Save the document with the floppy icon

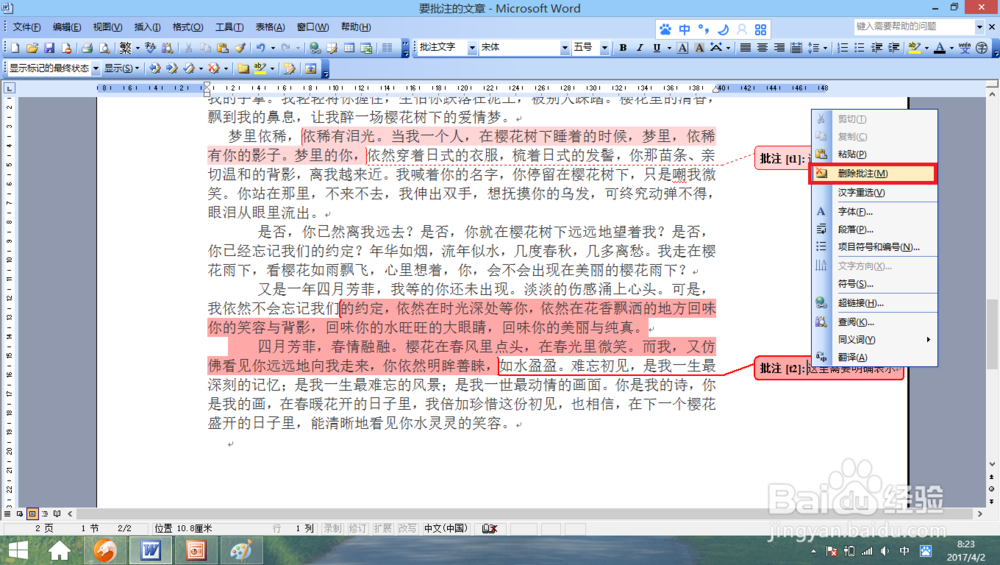49,48
